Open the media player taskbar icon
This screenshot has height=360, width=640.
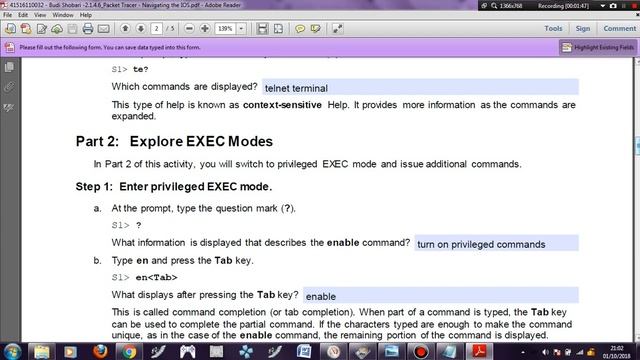click(71, 351)
